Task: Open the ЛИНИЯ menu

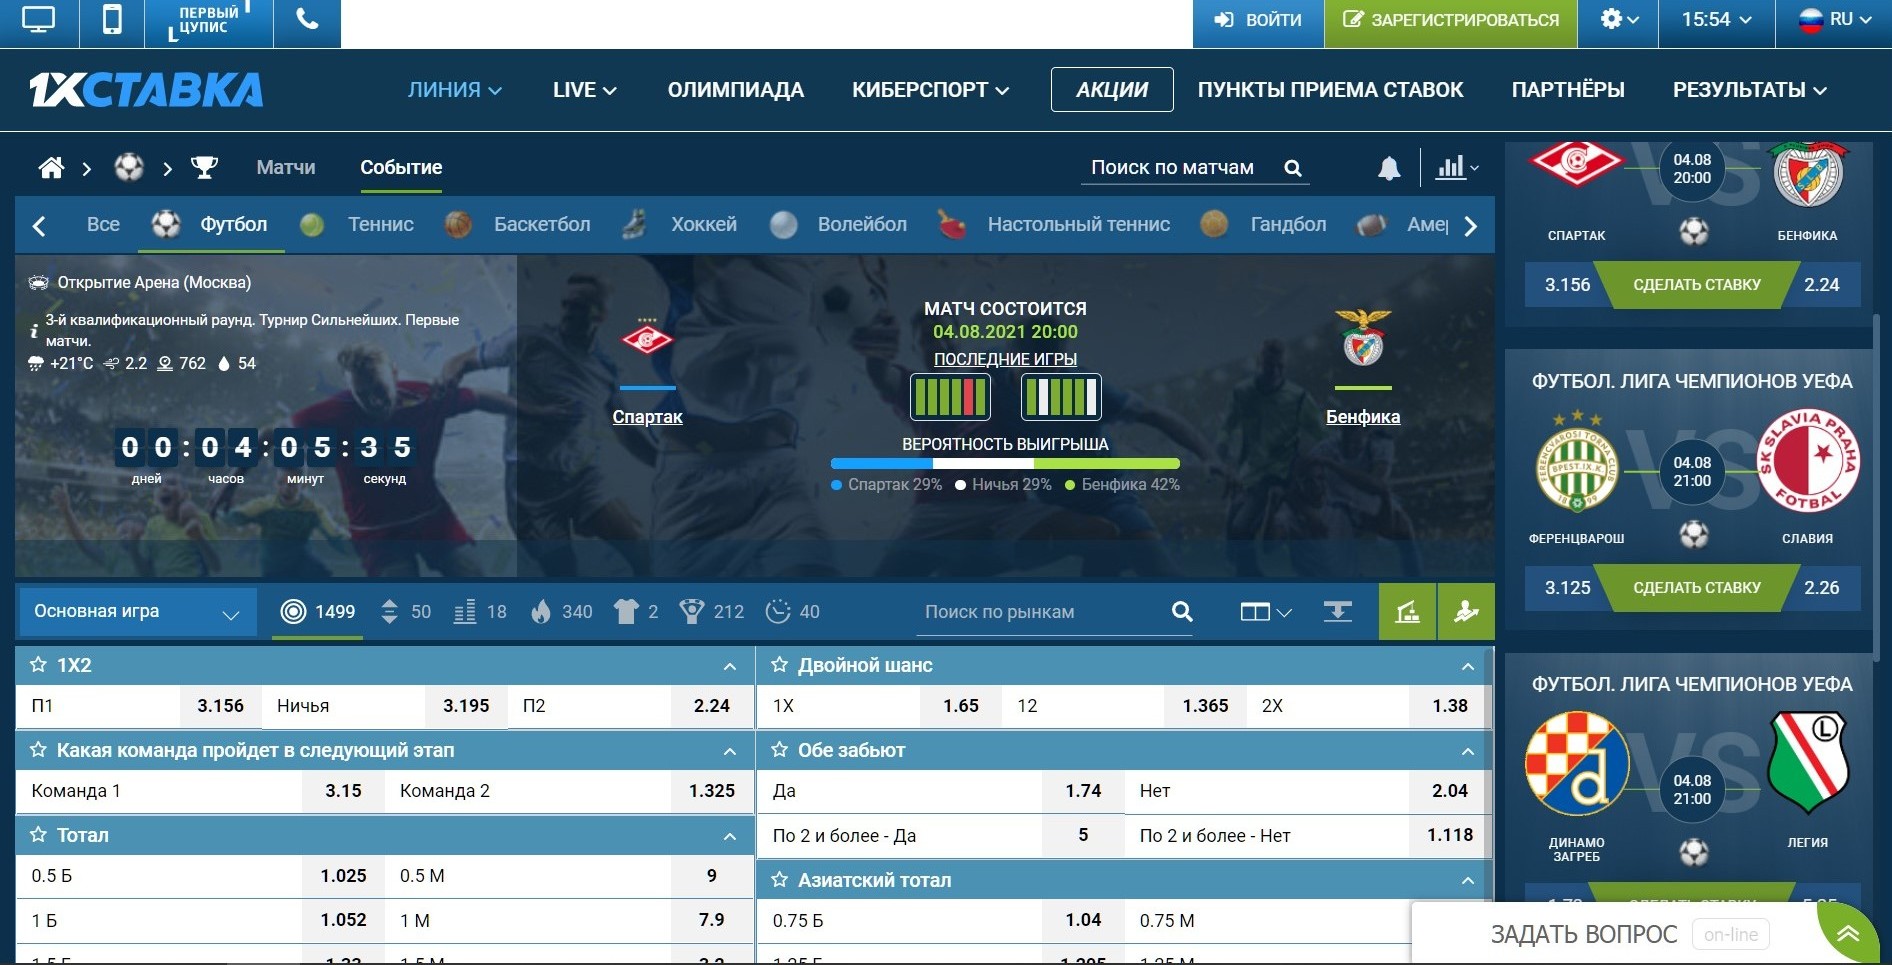Action: click(x=454, y=90)
